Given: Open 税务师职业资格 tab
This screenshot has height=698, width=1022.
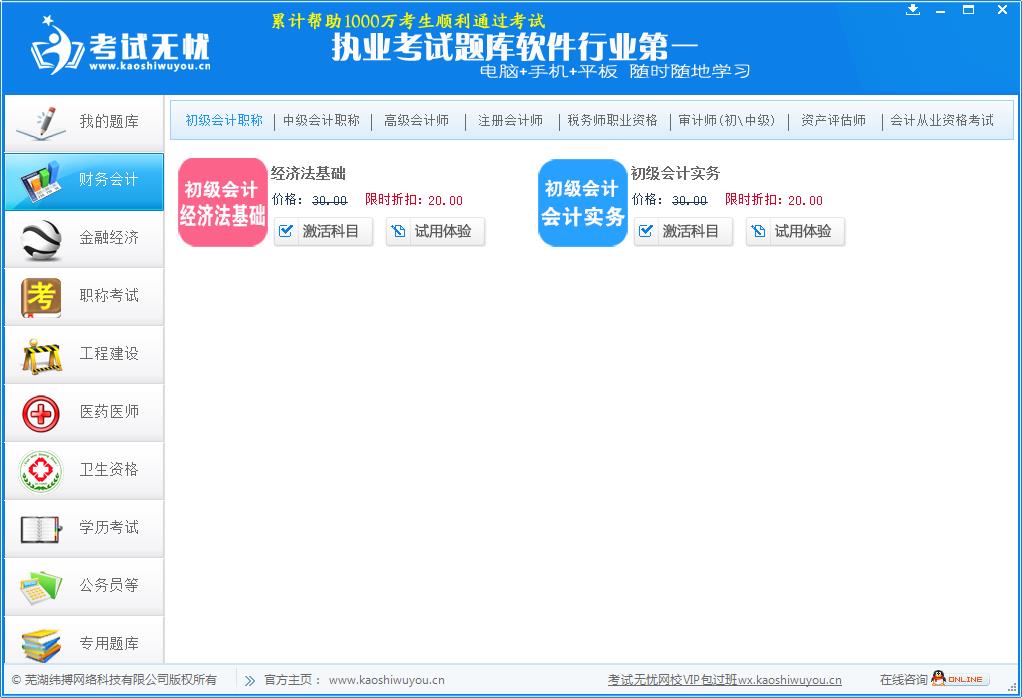Looking at the screenshot, I should click(x=612, y=121).
